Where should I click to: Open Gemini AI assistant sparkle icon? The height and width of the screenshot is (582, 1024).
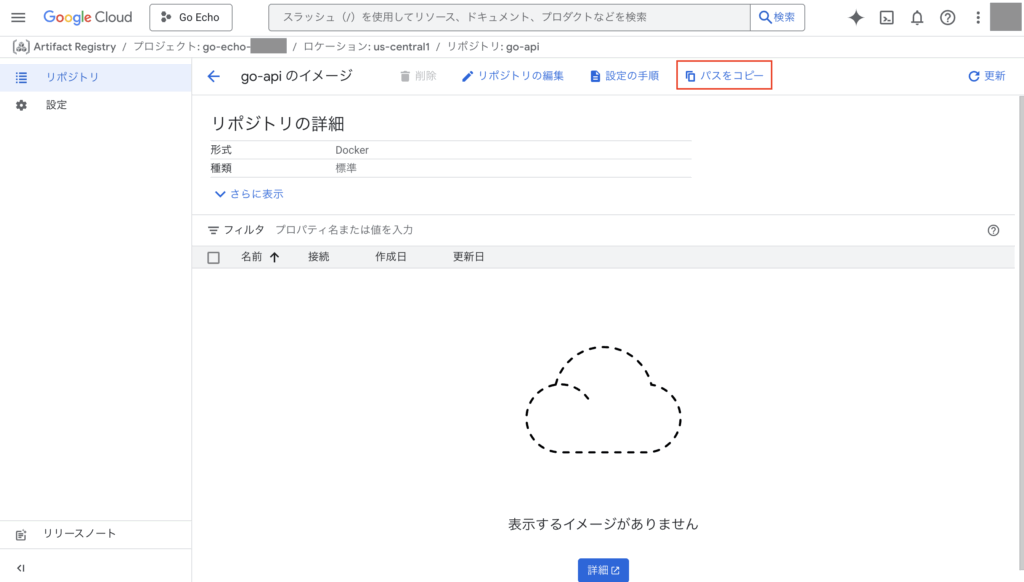pyautogui.click(x=856, y=18)
